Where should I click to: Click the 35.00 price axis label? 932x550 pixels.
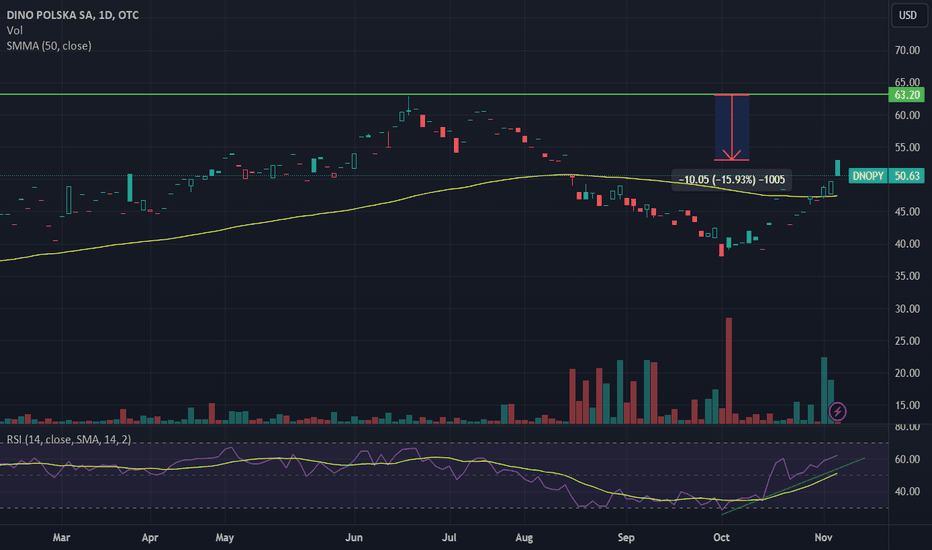pyautogui.click(x=907, y=276)
